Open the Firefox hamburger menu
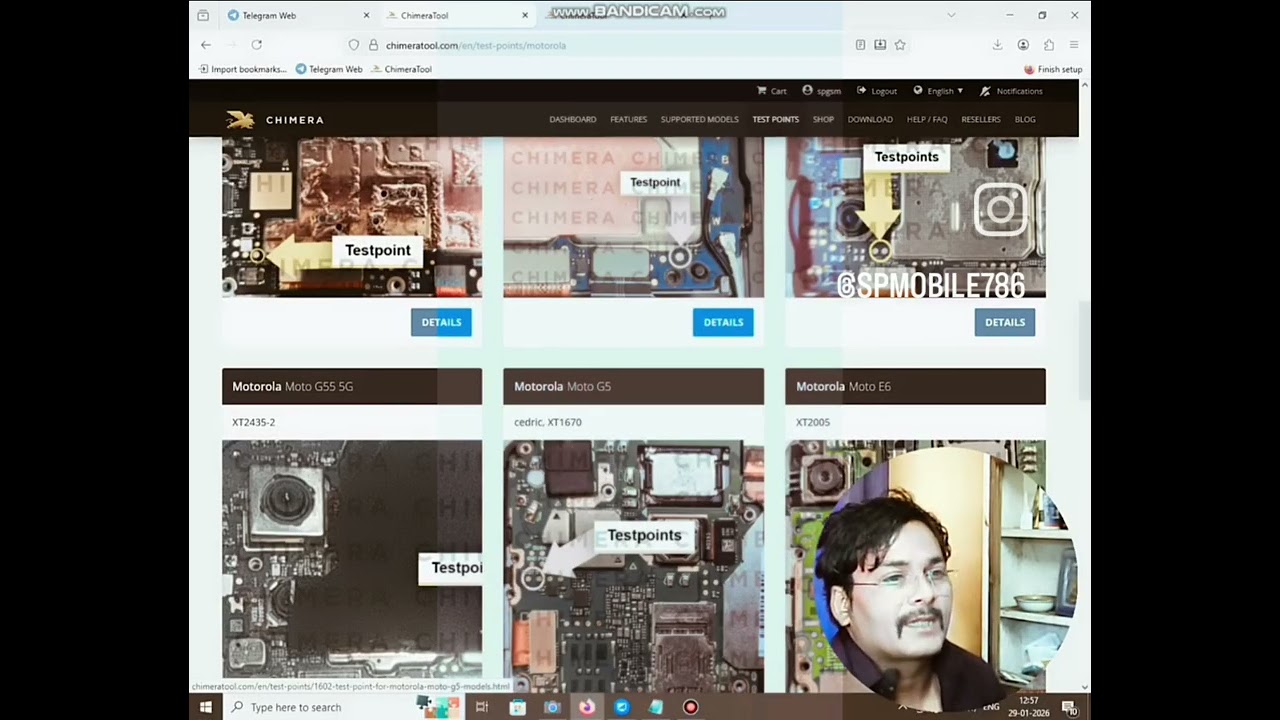Screen dimensions: 1280x720 pos(1074,45)
